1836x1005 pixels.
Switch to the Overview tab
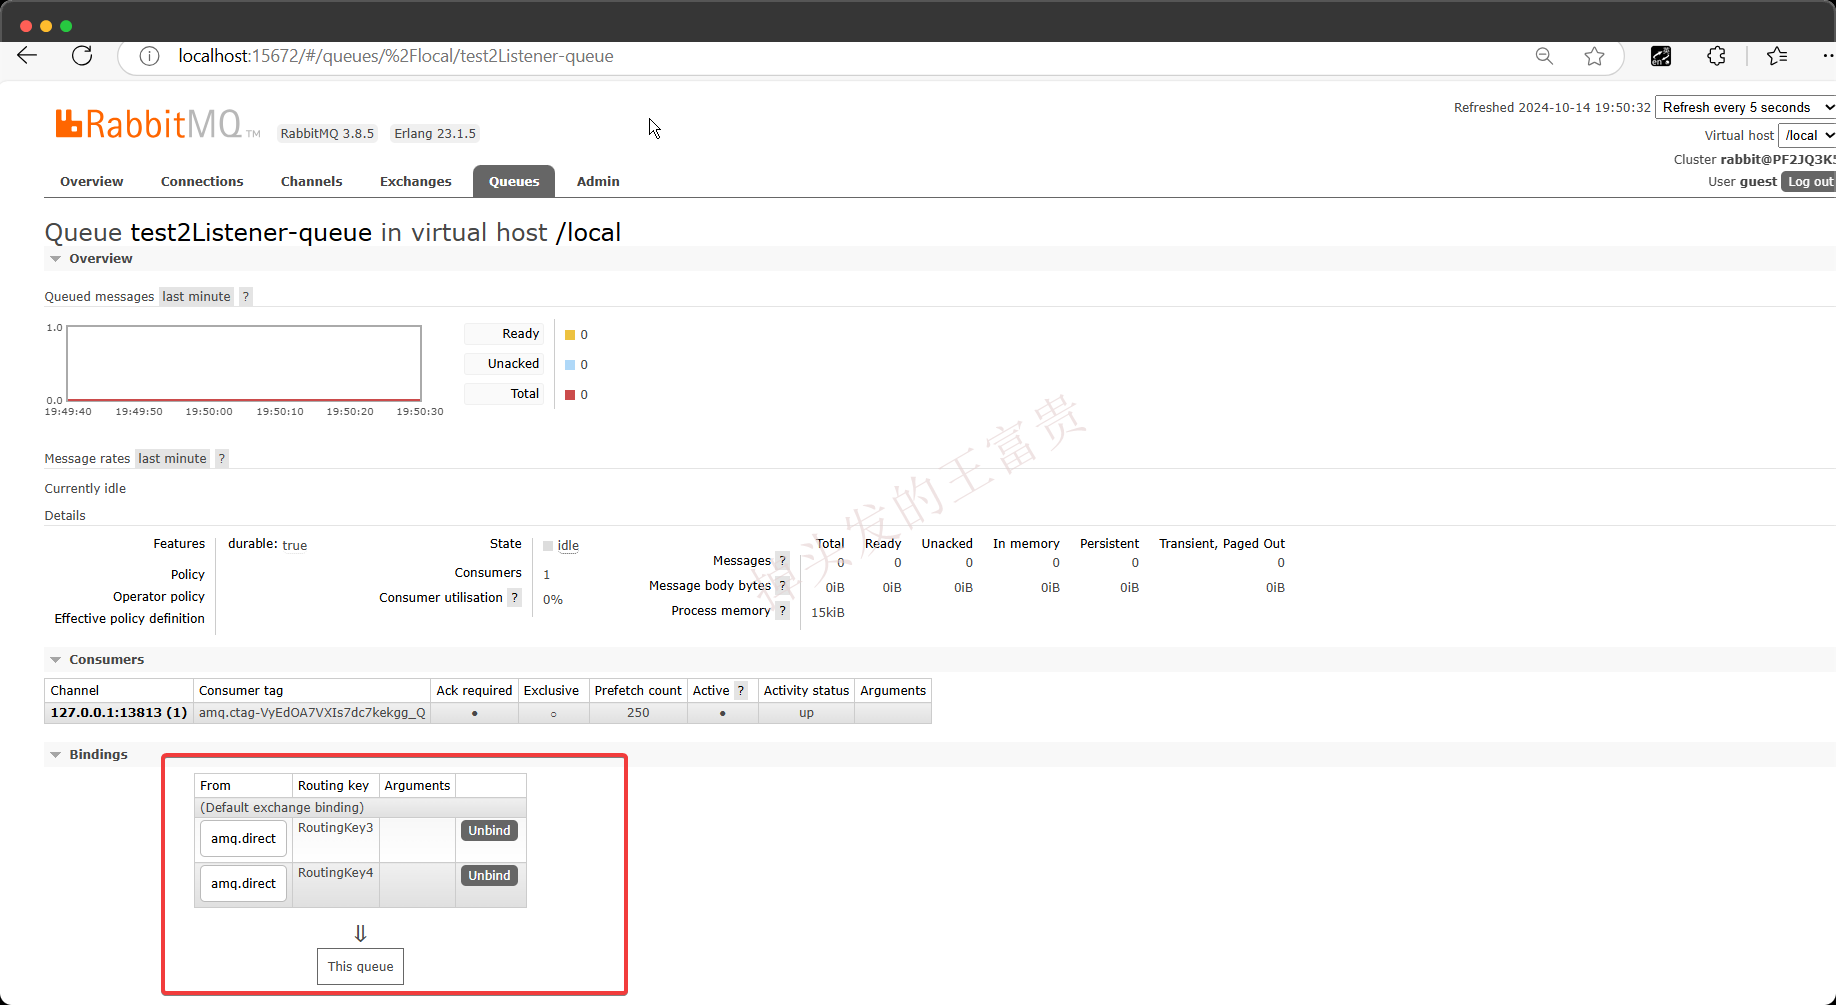click(x=92, y=182)
